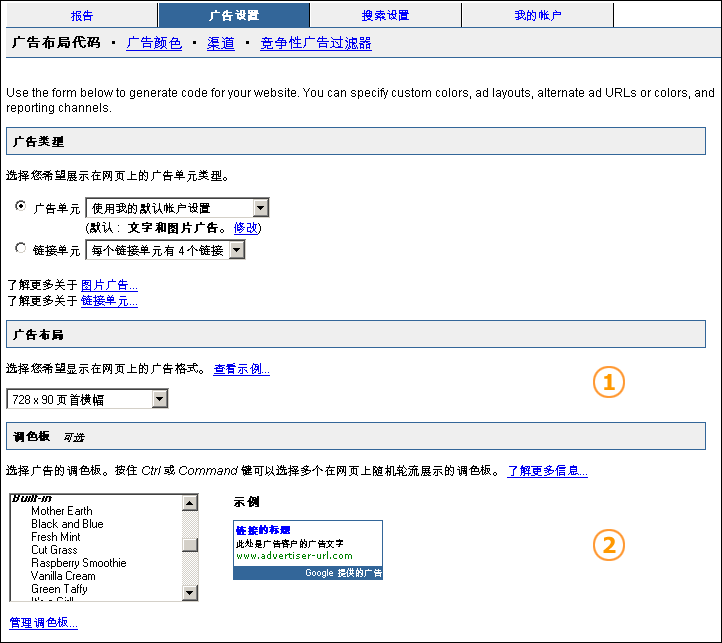Viewport: 722px width, 643px height.
Task: Click the orange circled number 1 marker
Action: coord(609,382)
